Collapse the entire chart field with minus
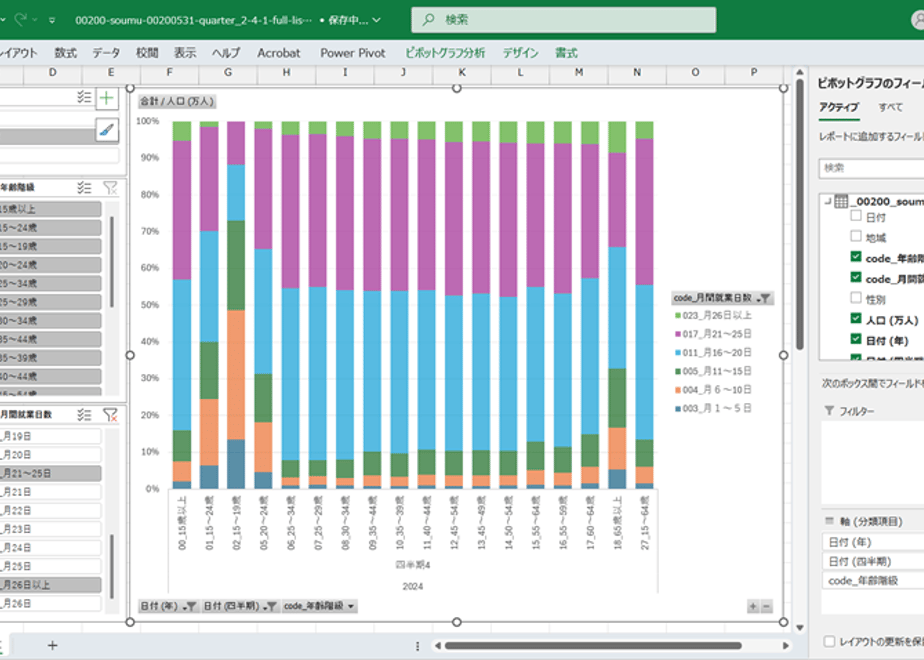Screen dimensions: 924x660 point(766,606)
